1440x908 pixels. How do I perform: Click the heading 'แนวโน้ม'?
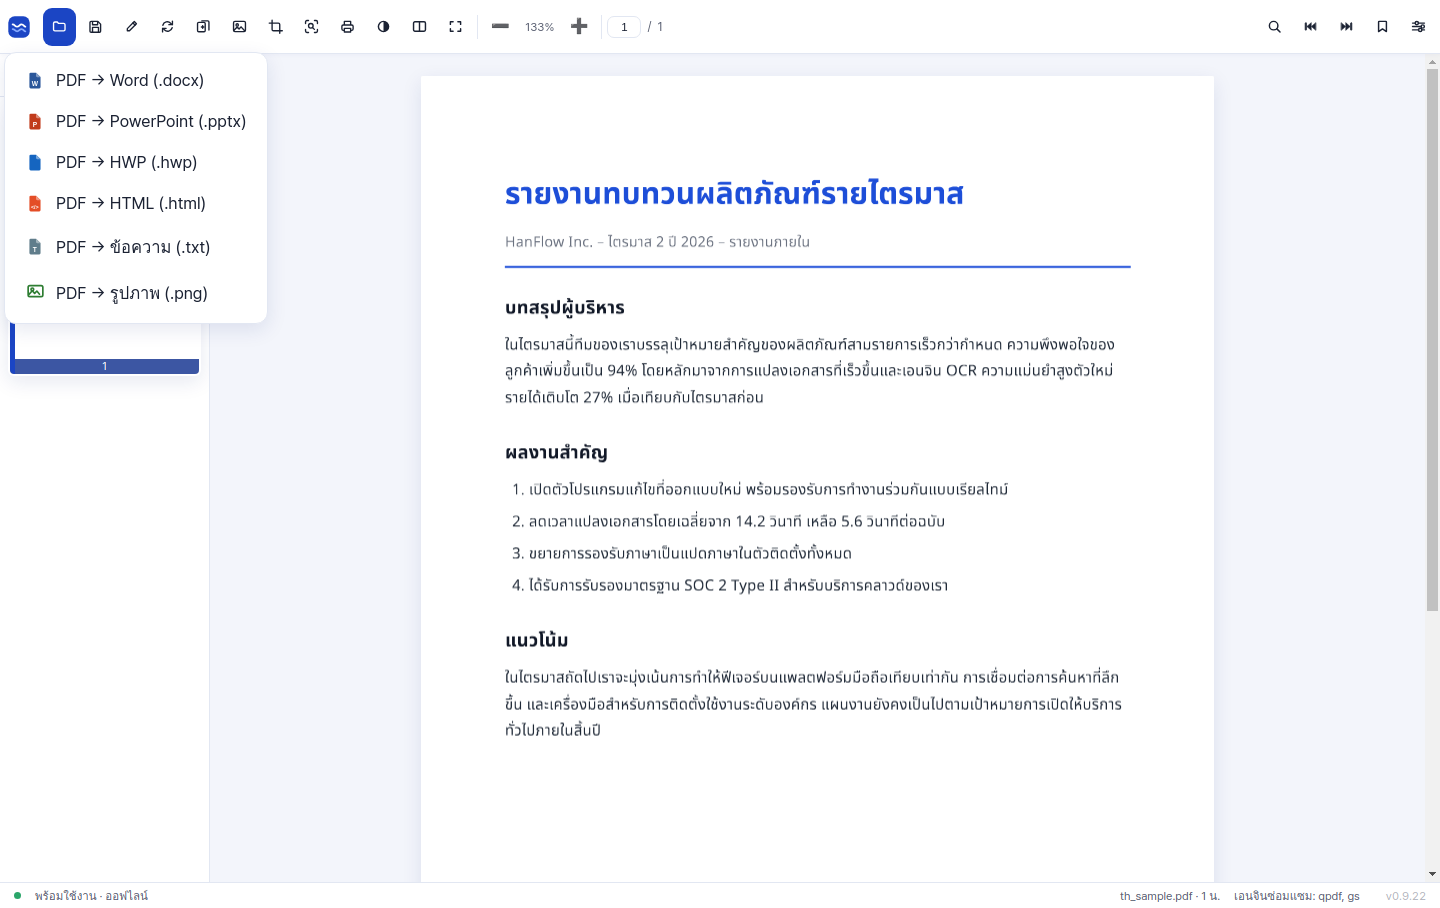[x=536, y=640]
